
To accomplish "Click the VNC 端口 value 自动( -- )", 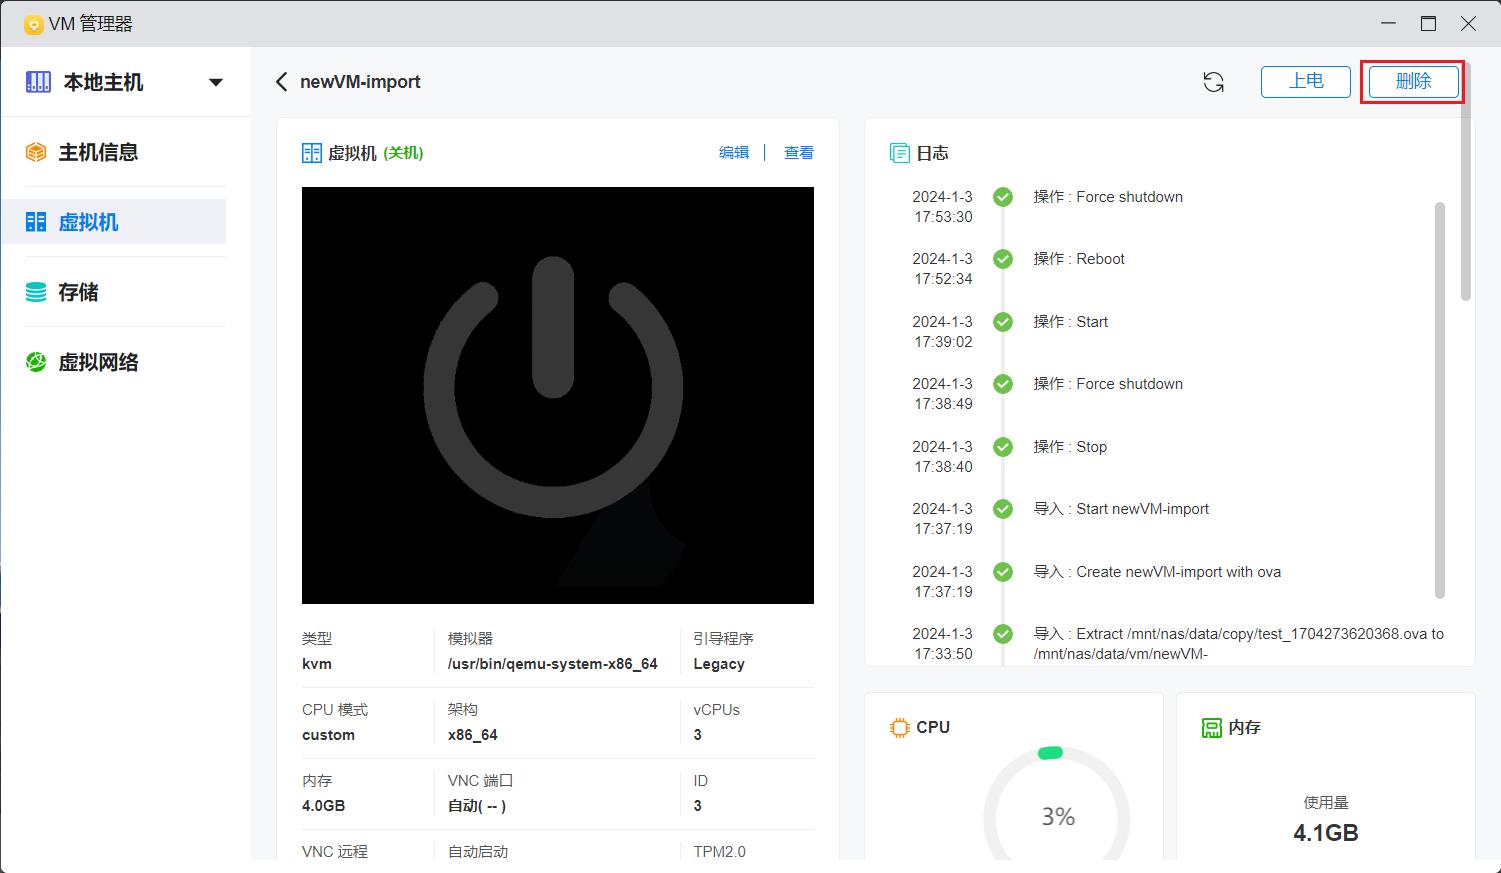I will [x=477, y=806].
